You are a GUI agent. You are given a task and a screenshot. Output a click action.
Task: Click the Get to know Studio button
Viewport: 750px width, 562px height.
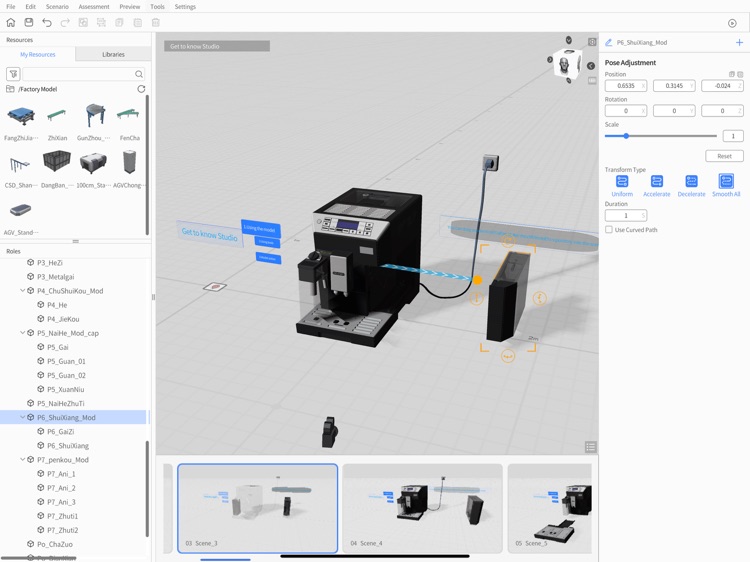click(217, 46)
